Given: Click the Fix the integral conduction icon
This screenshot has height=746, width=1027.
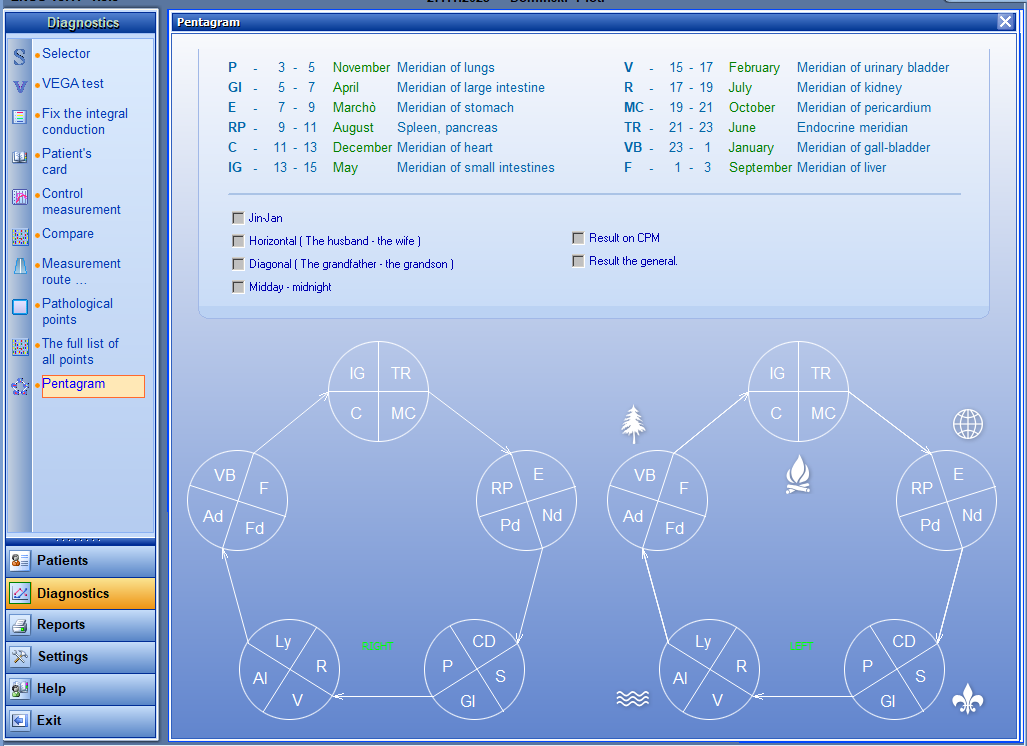Looking at the screenshot, I should tap(20, 117).
